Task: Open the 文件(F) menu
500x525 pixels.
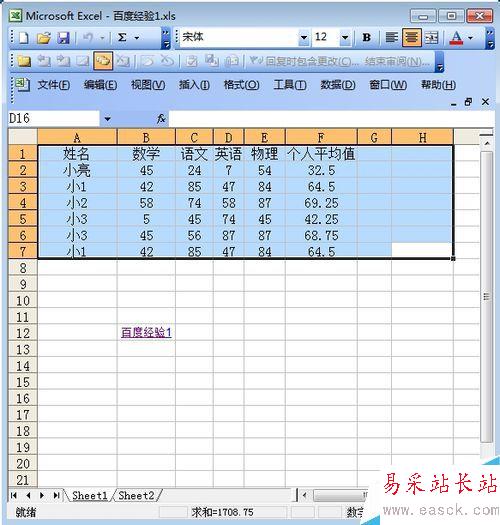Action: point(54,85)
